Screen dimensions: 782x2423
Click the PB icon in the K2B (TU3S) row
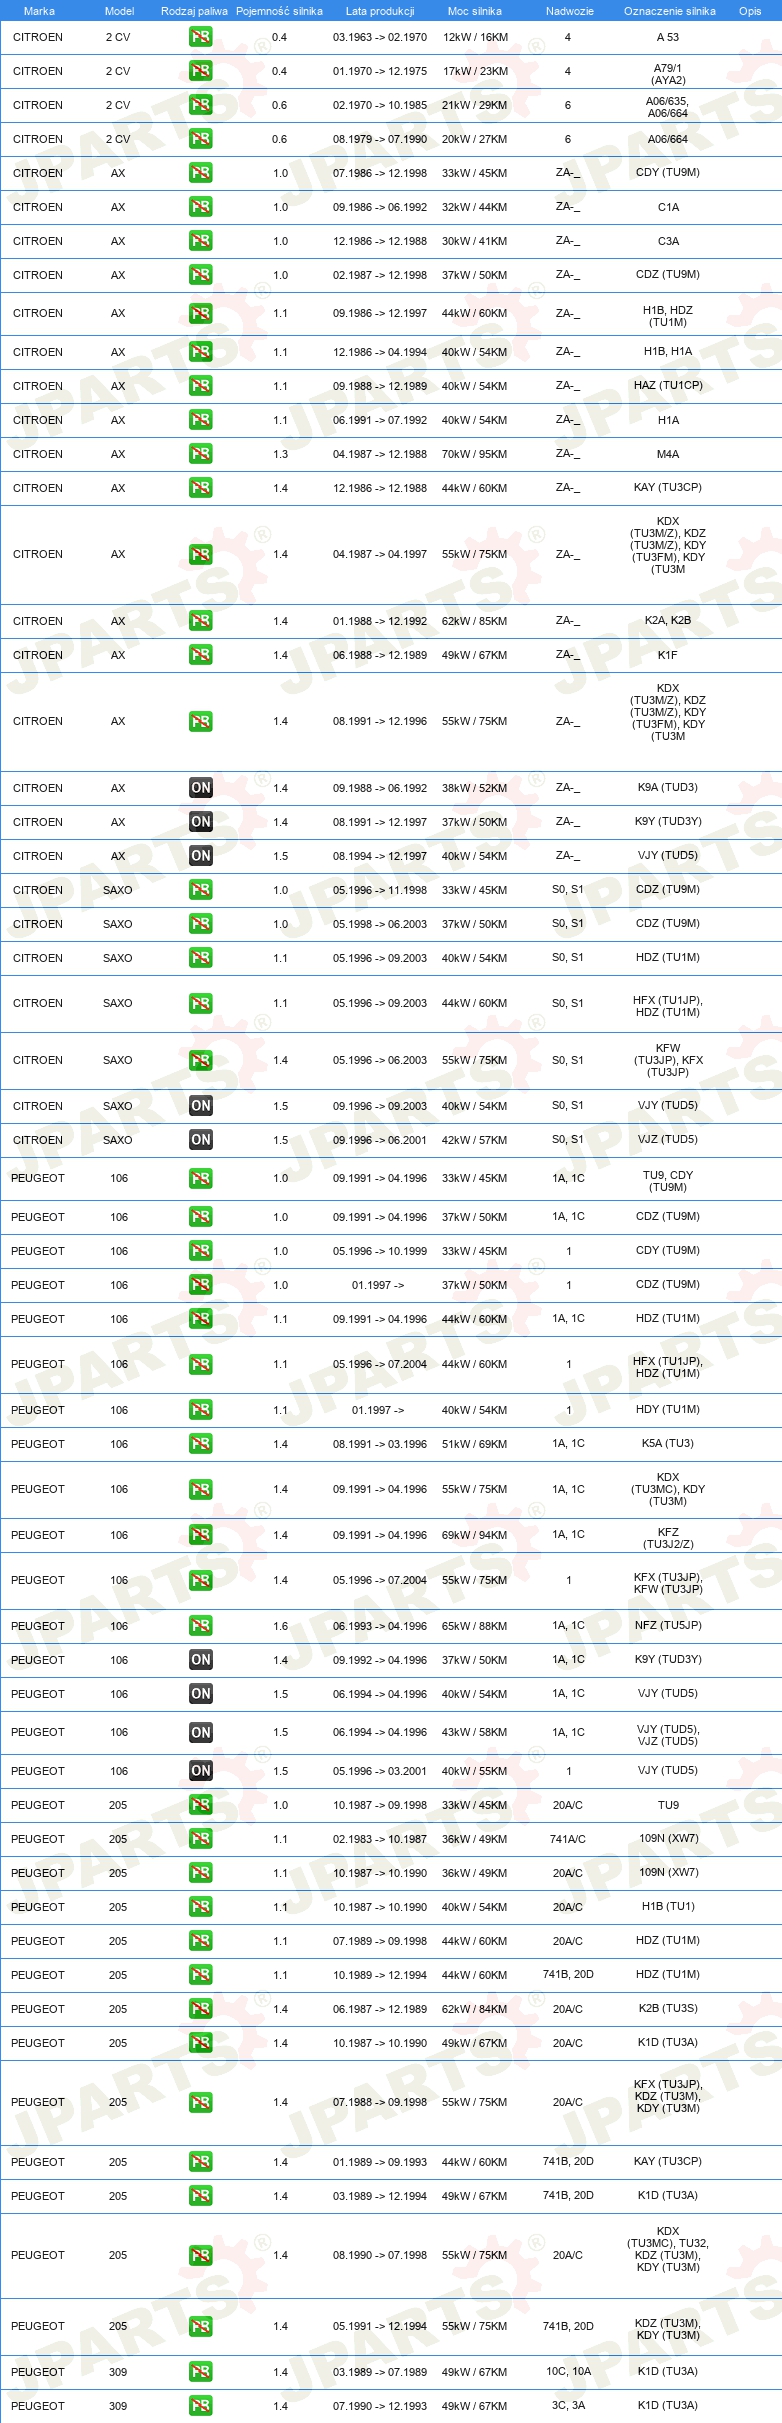[201, 2009]
